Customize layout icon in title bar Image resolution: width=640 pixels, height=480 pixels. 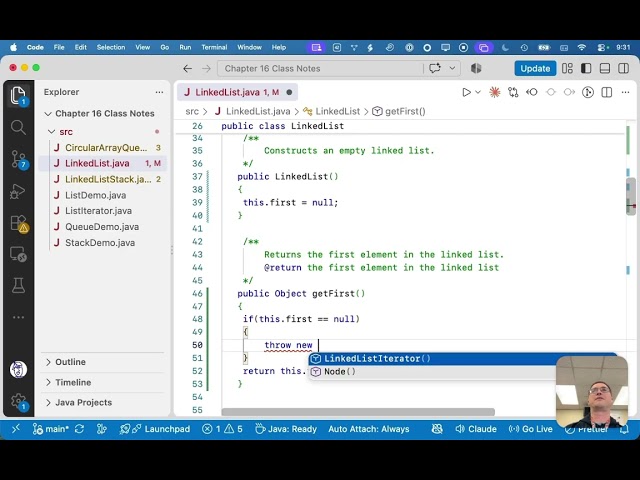[x=567, y=68]
